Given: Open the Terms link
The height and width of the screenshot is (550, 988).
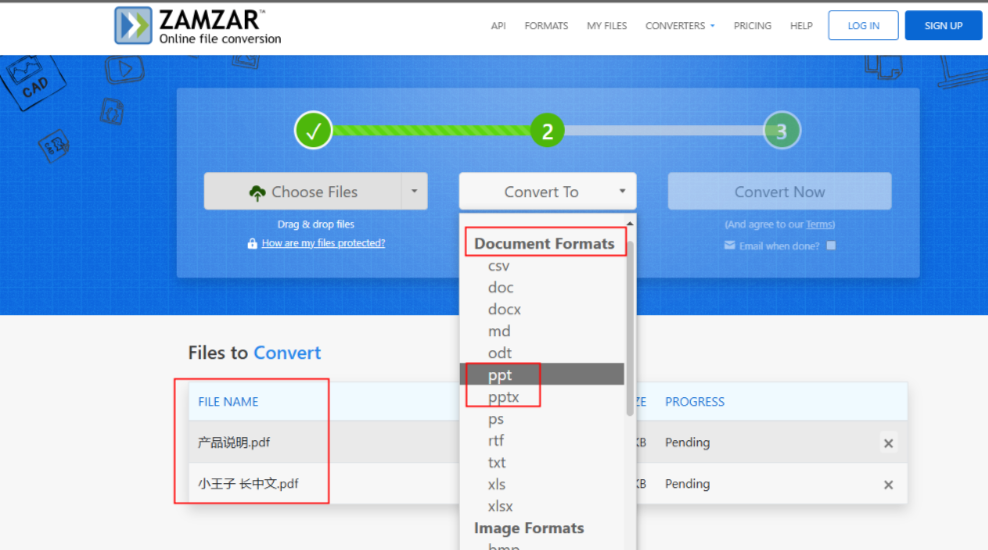Looking at the screenshot, I should tap(819, 224).
